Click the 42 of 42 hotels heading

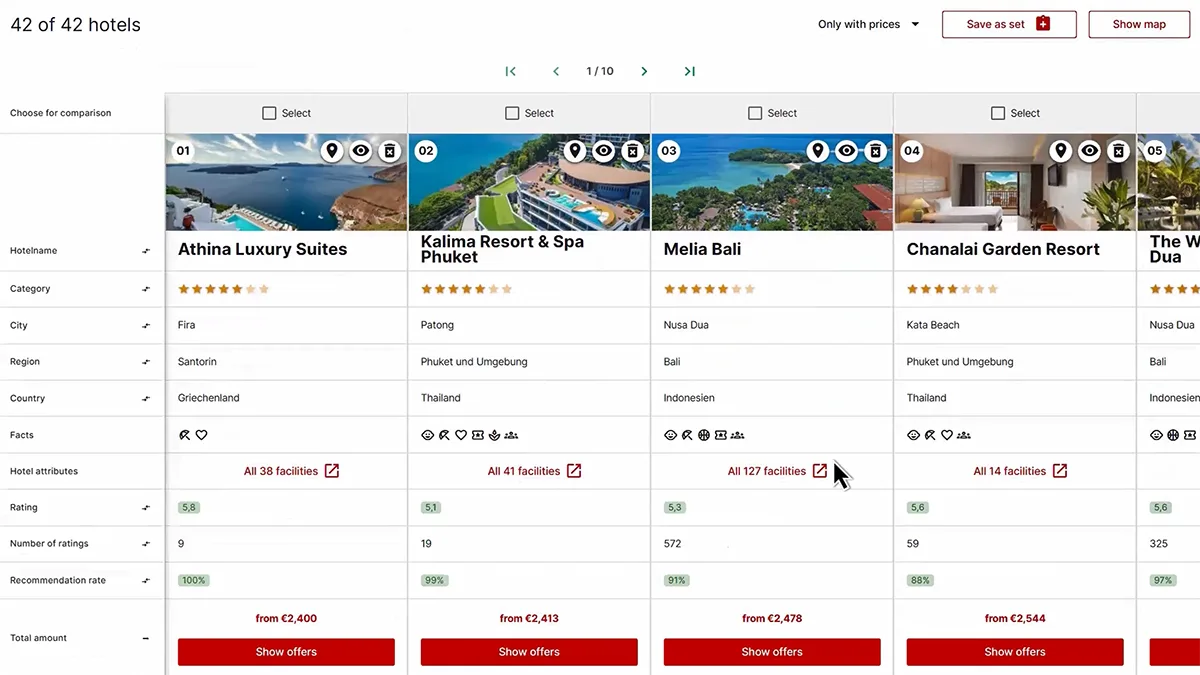[x=76, y=25]
